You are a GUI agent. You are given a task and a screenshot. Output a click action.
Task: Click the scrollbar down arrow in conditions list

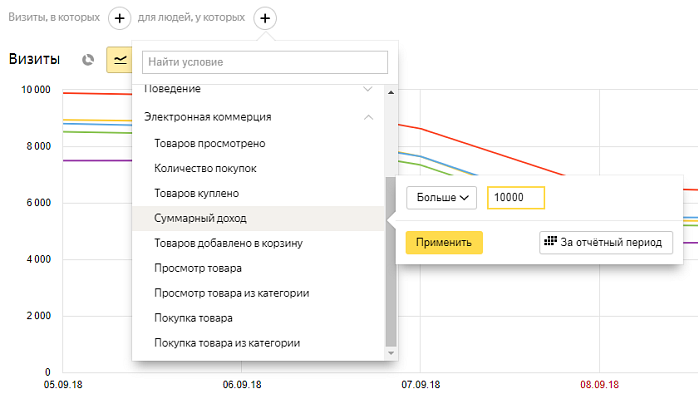click(391, 353)
